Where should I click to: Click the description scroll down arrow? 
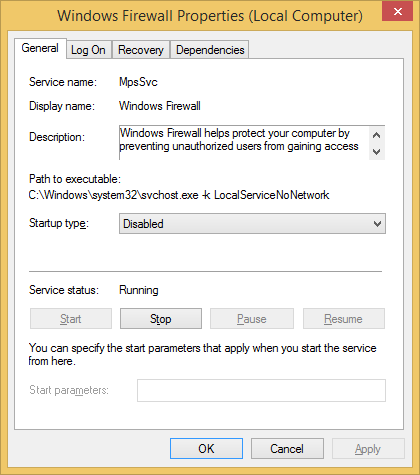click(377, 152)
